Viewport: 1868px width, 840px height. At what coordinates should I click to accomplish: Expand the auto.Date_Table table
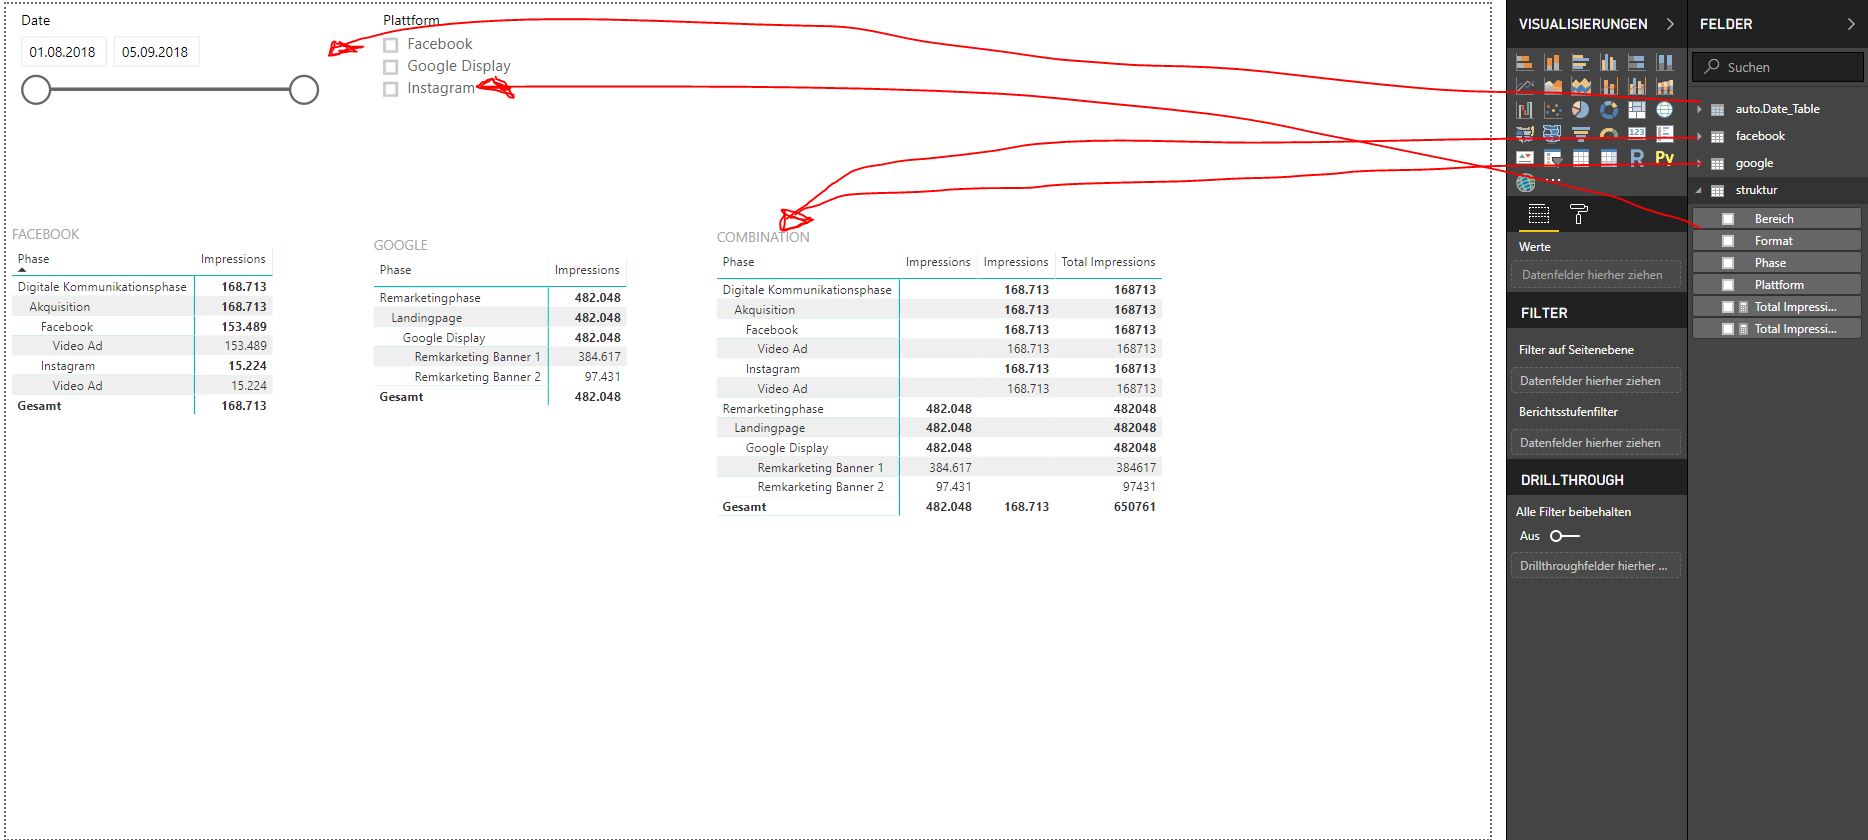(x=1699, y=109)
